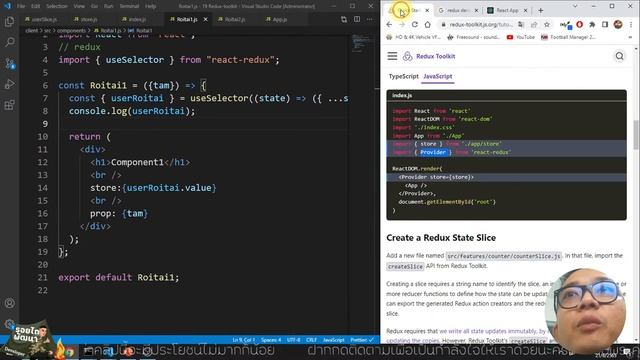Close the React App browser tab

coord(525,10)
